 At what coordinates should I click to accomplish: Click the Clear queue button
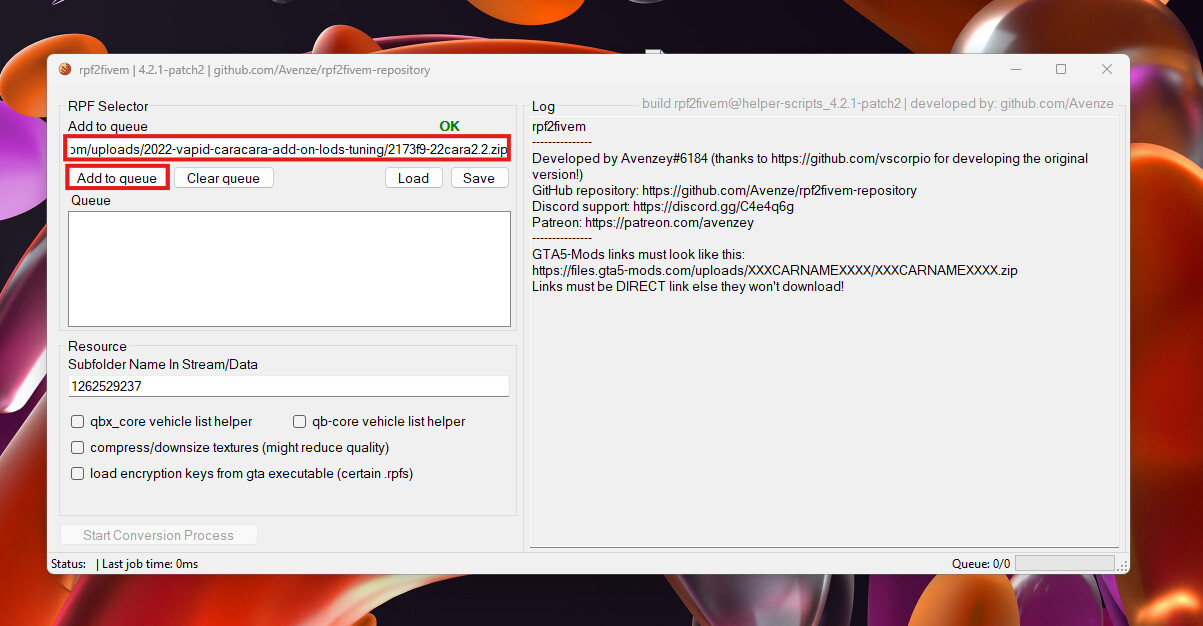(x=223, y=178)
